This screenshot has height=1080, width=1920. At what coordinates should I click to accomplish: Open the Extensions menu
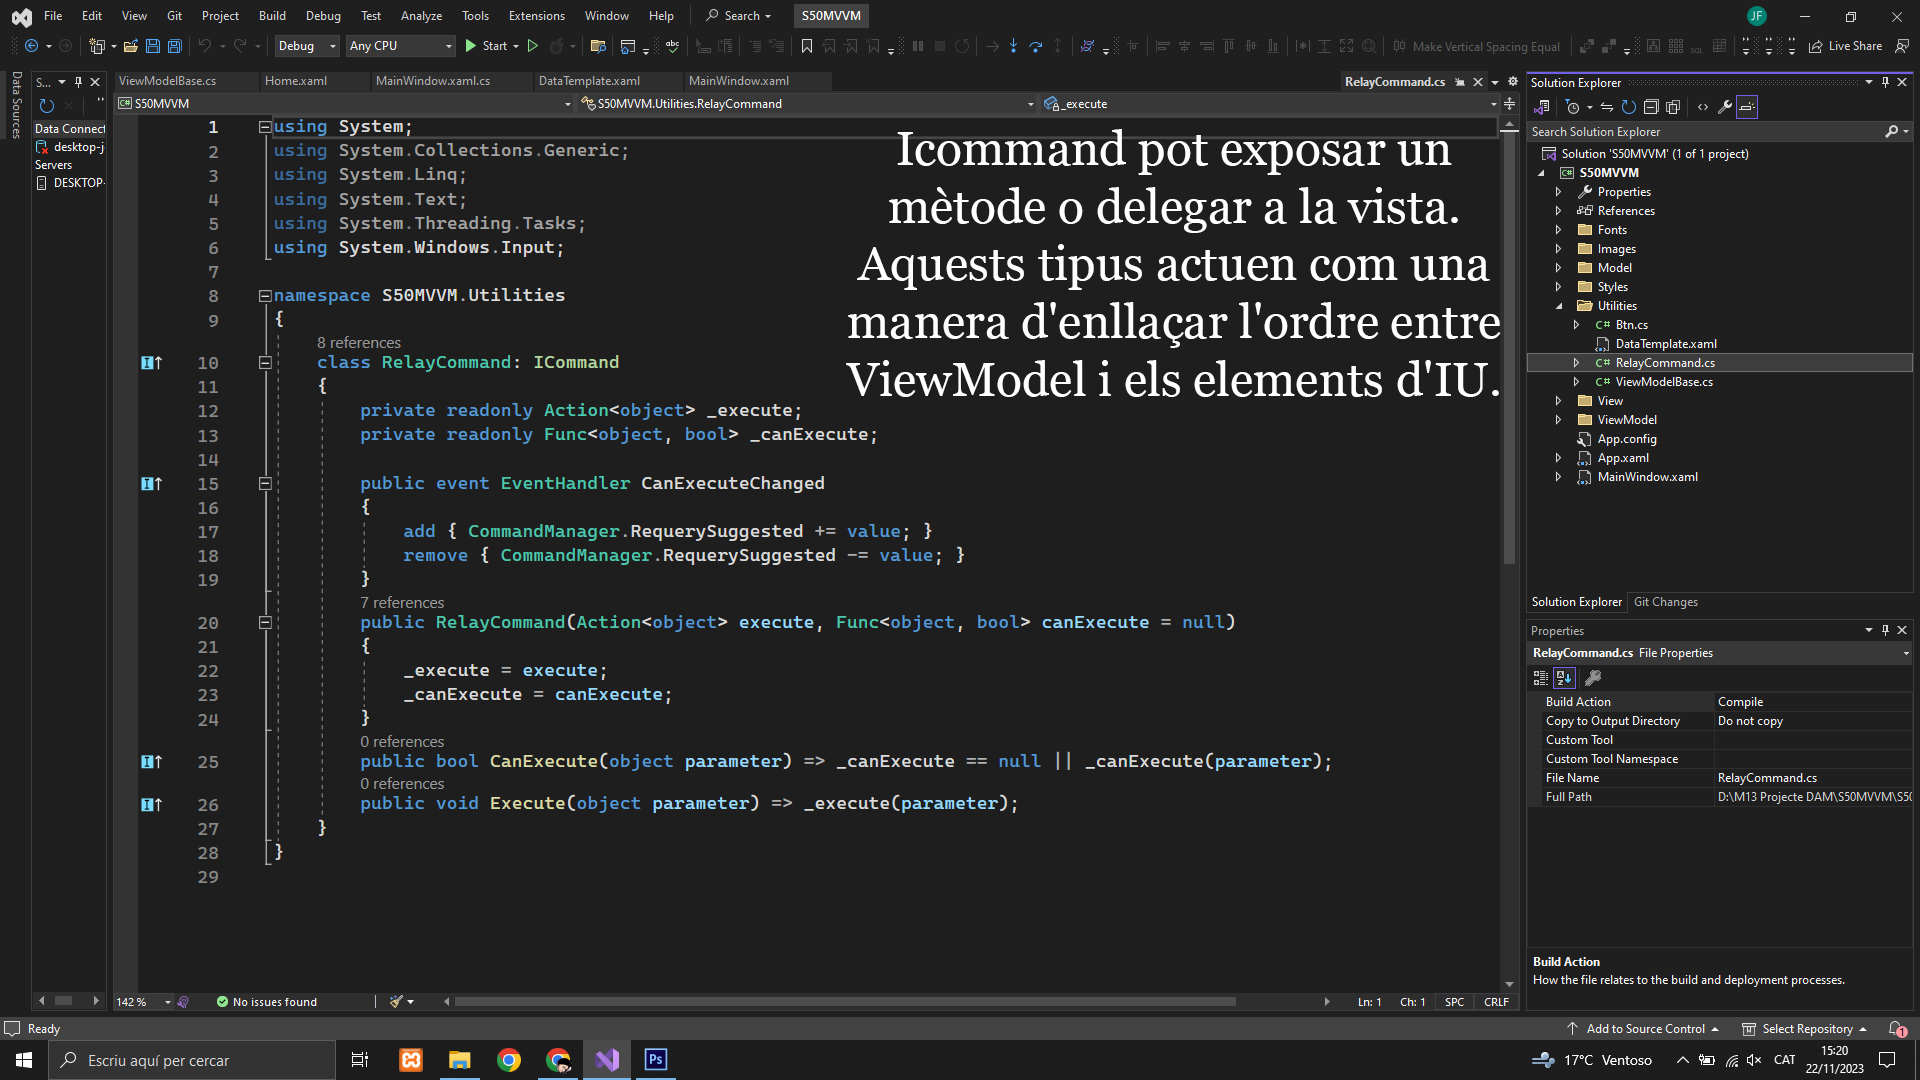coord(536,16)
